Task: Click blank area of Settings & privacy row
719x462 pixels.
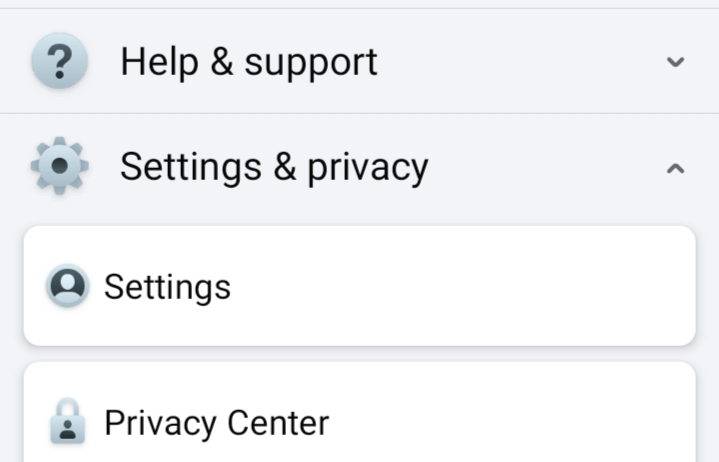Action: click(546, 168)
